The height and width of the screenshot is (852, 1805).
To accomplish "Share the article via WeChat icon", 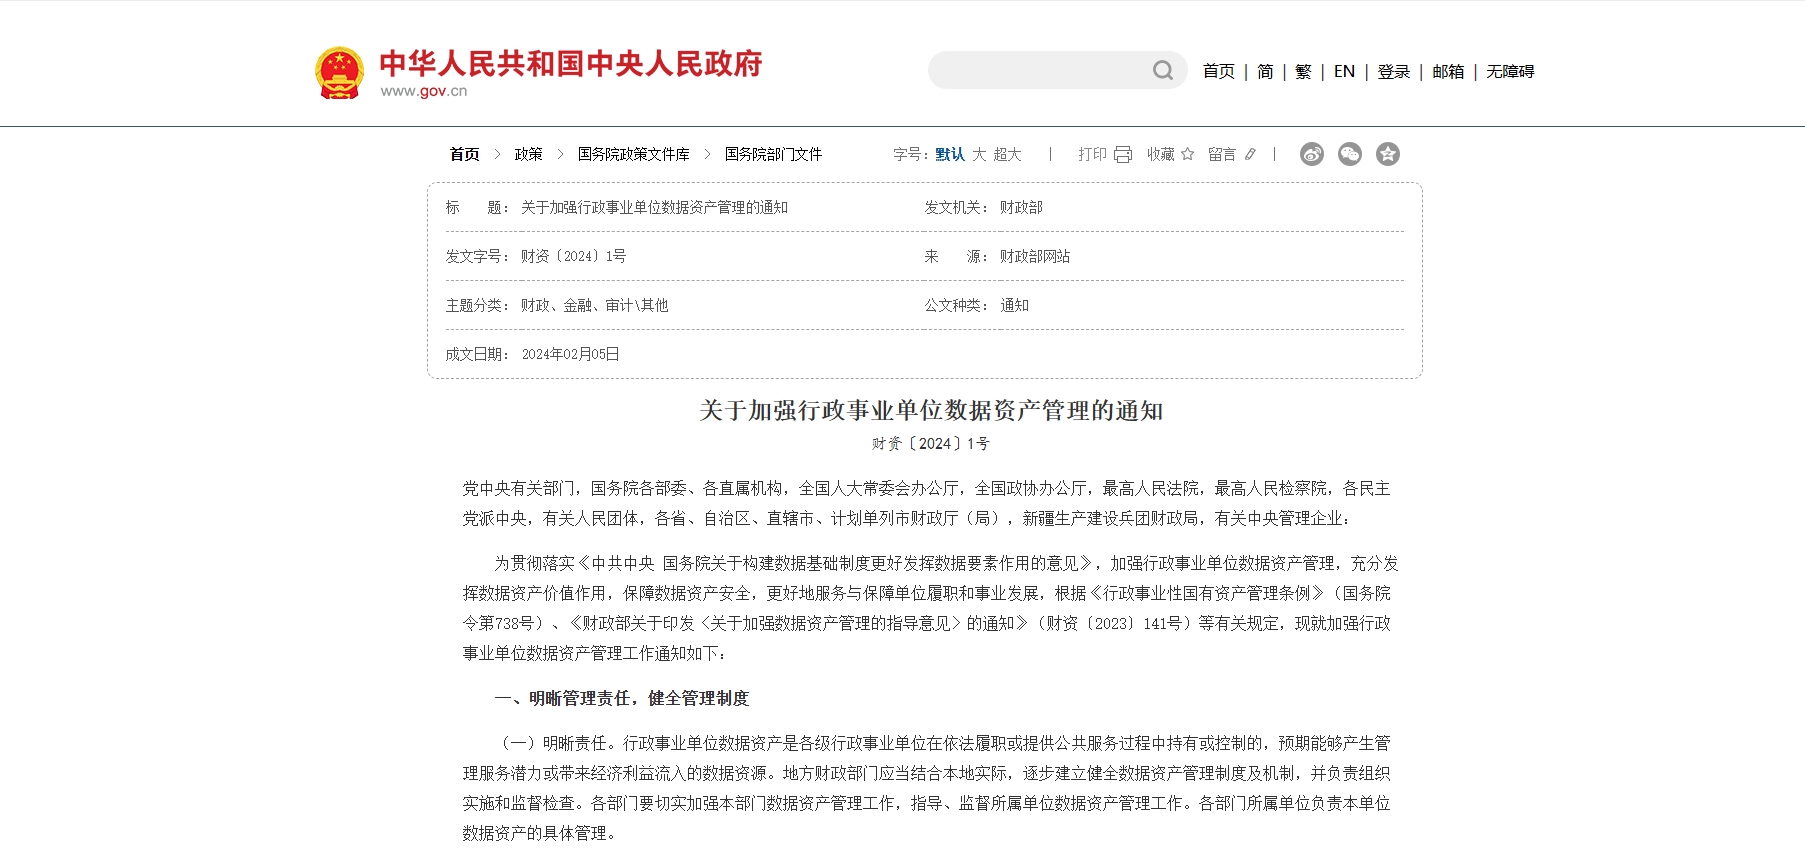I will tap(1349, 154).
